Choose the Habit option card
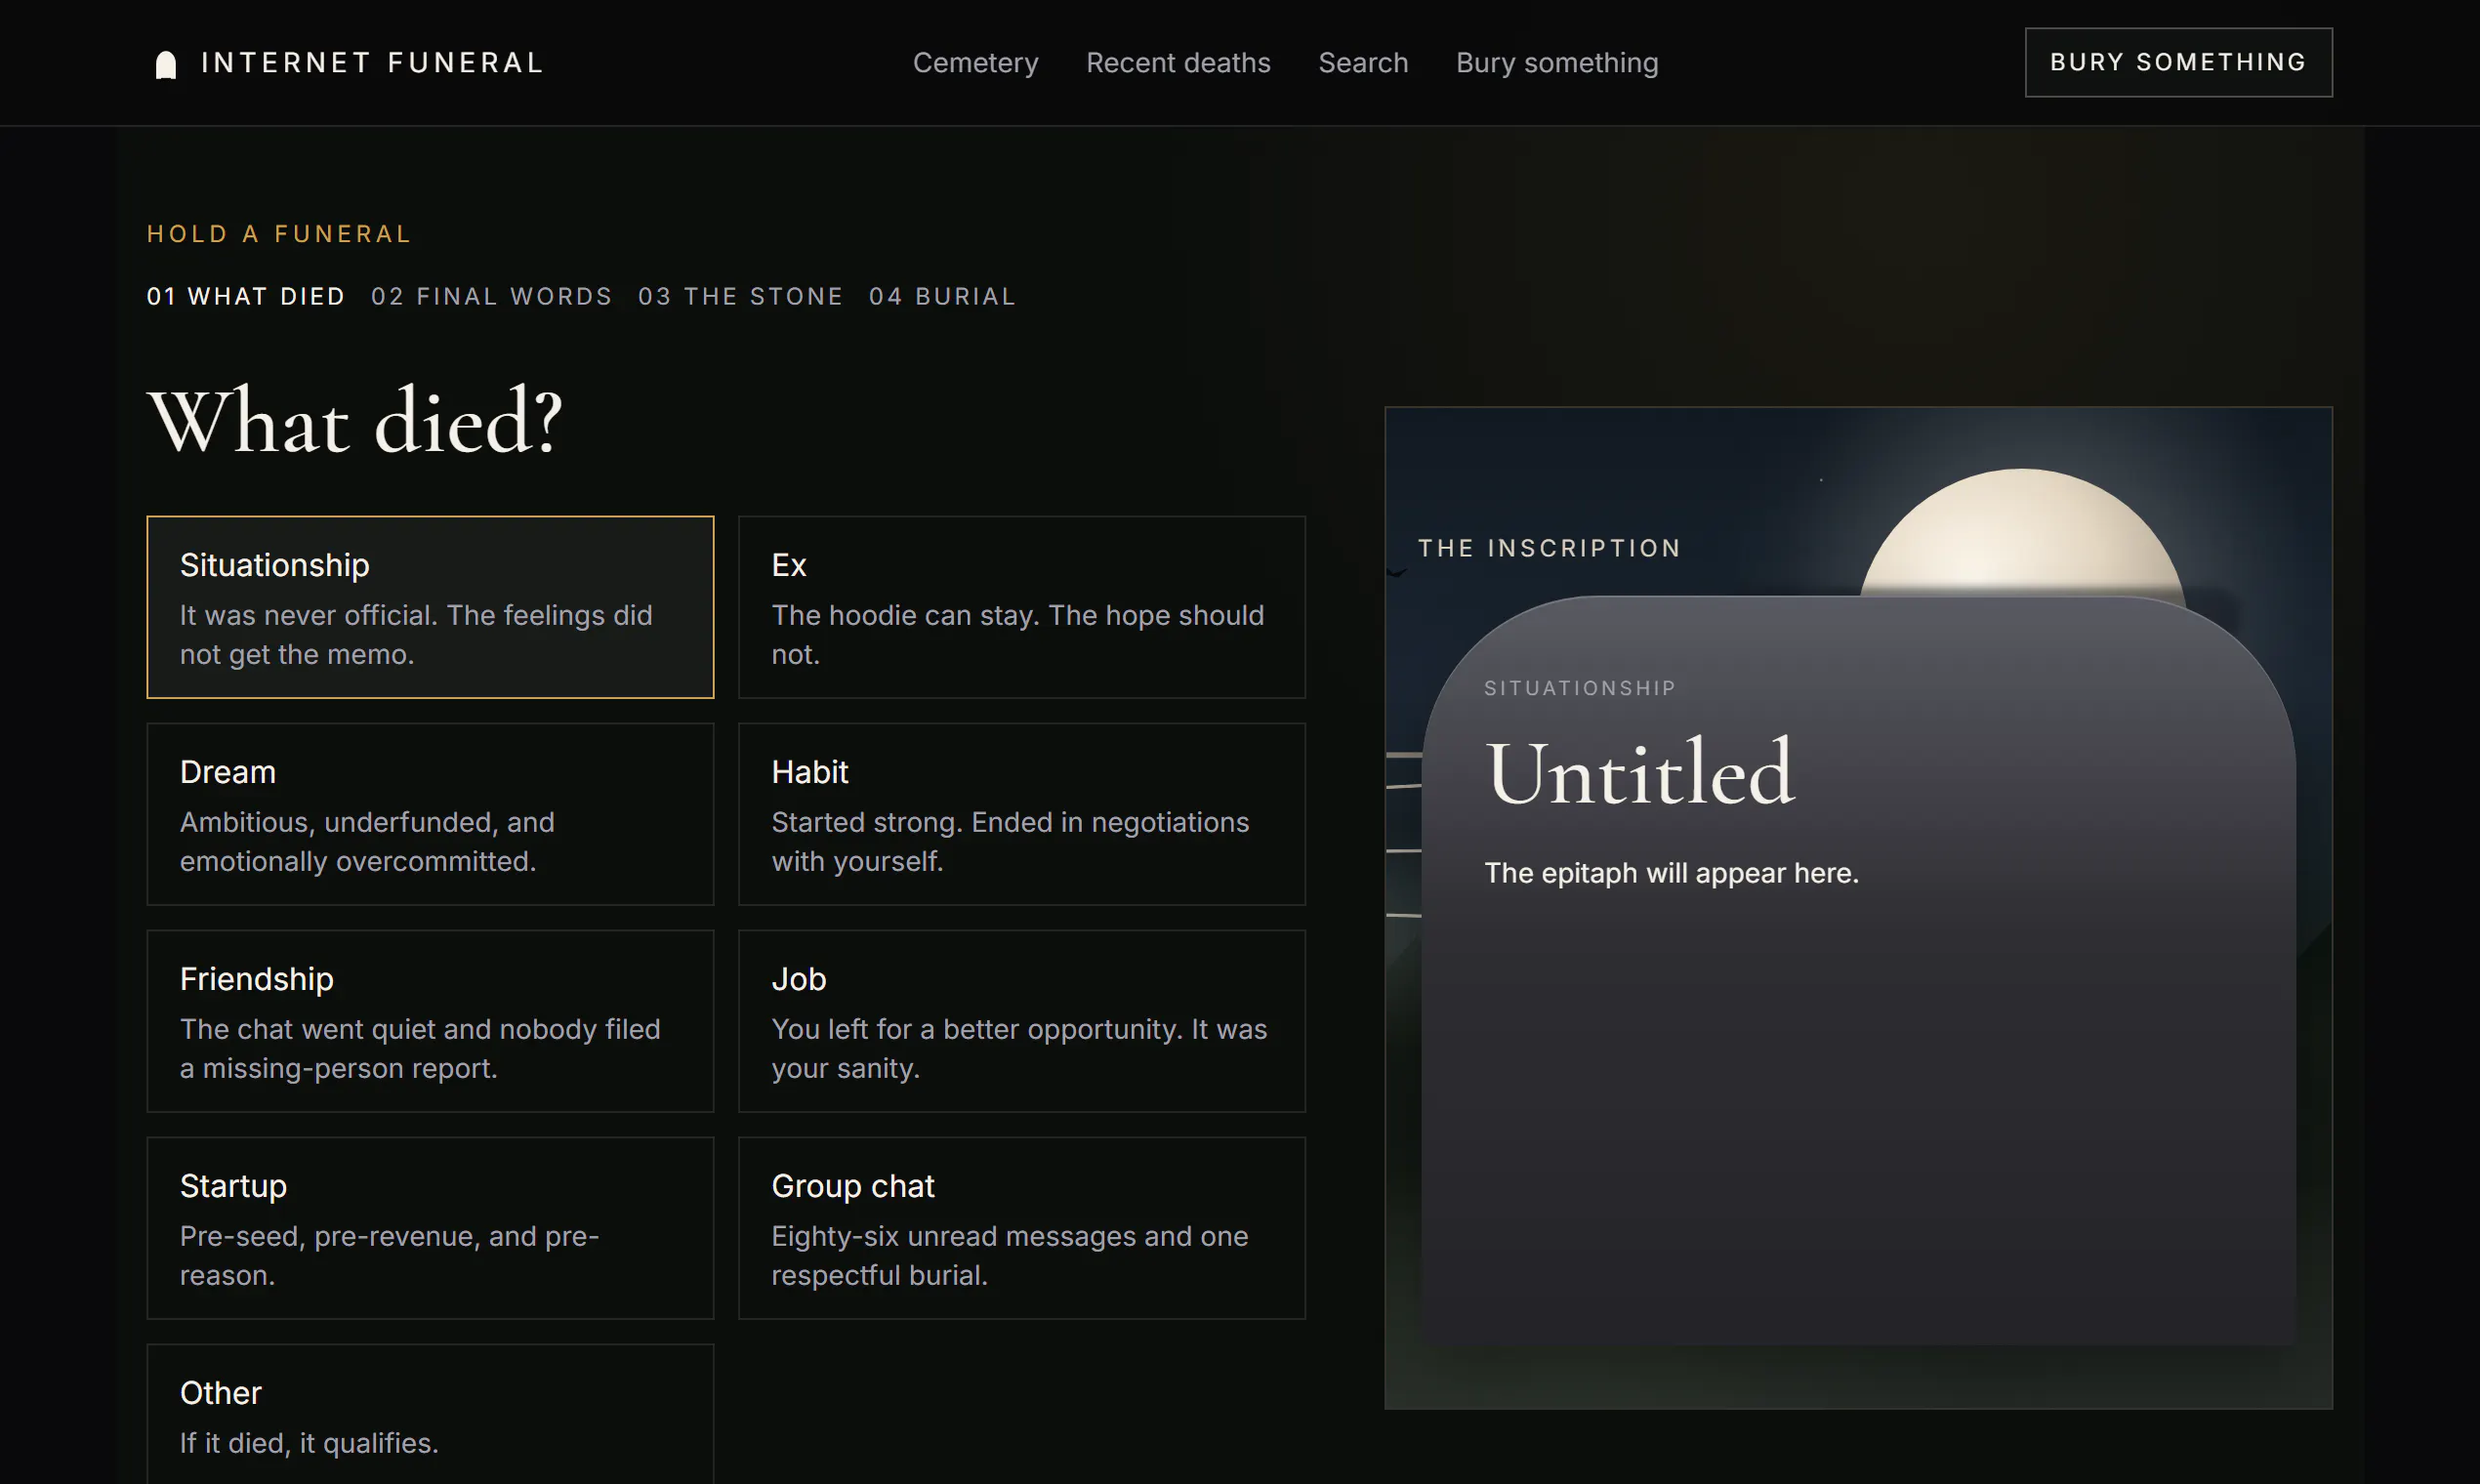 (x=1022, y=814)
